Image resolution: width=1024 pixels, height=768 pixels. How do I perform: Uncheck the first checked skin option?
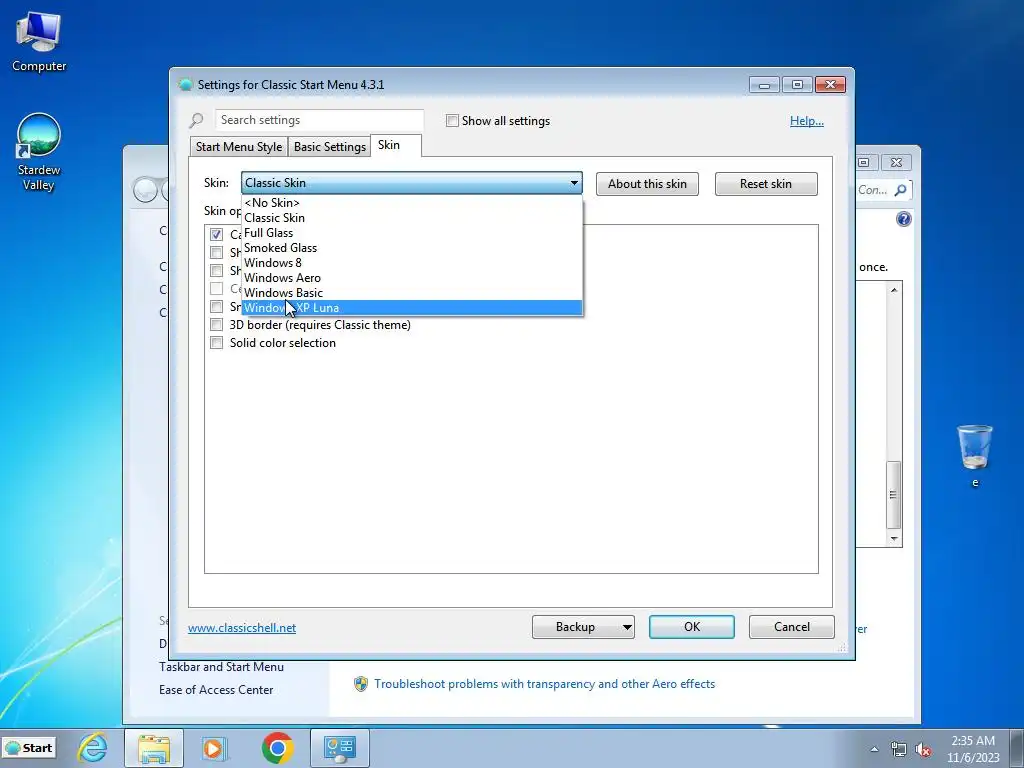click(x=216, y=234)
